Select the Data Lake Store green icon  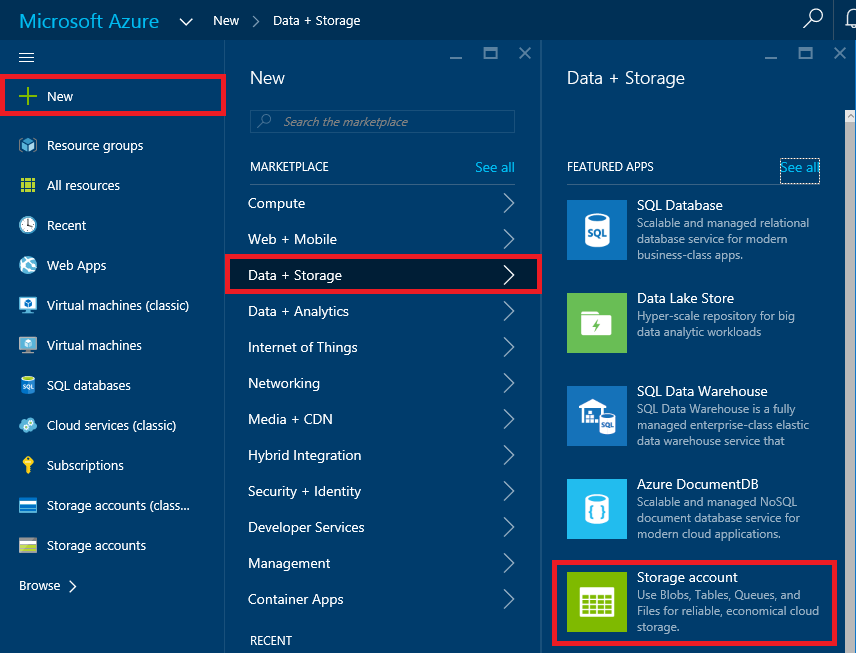point(596,322)
